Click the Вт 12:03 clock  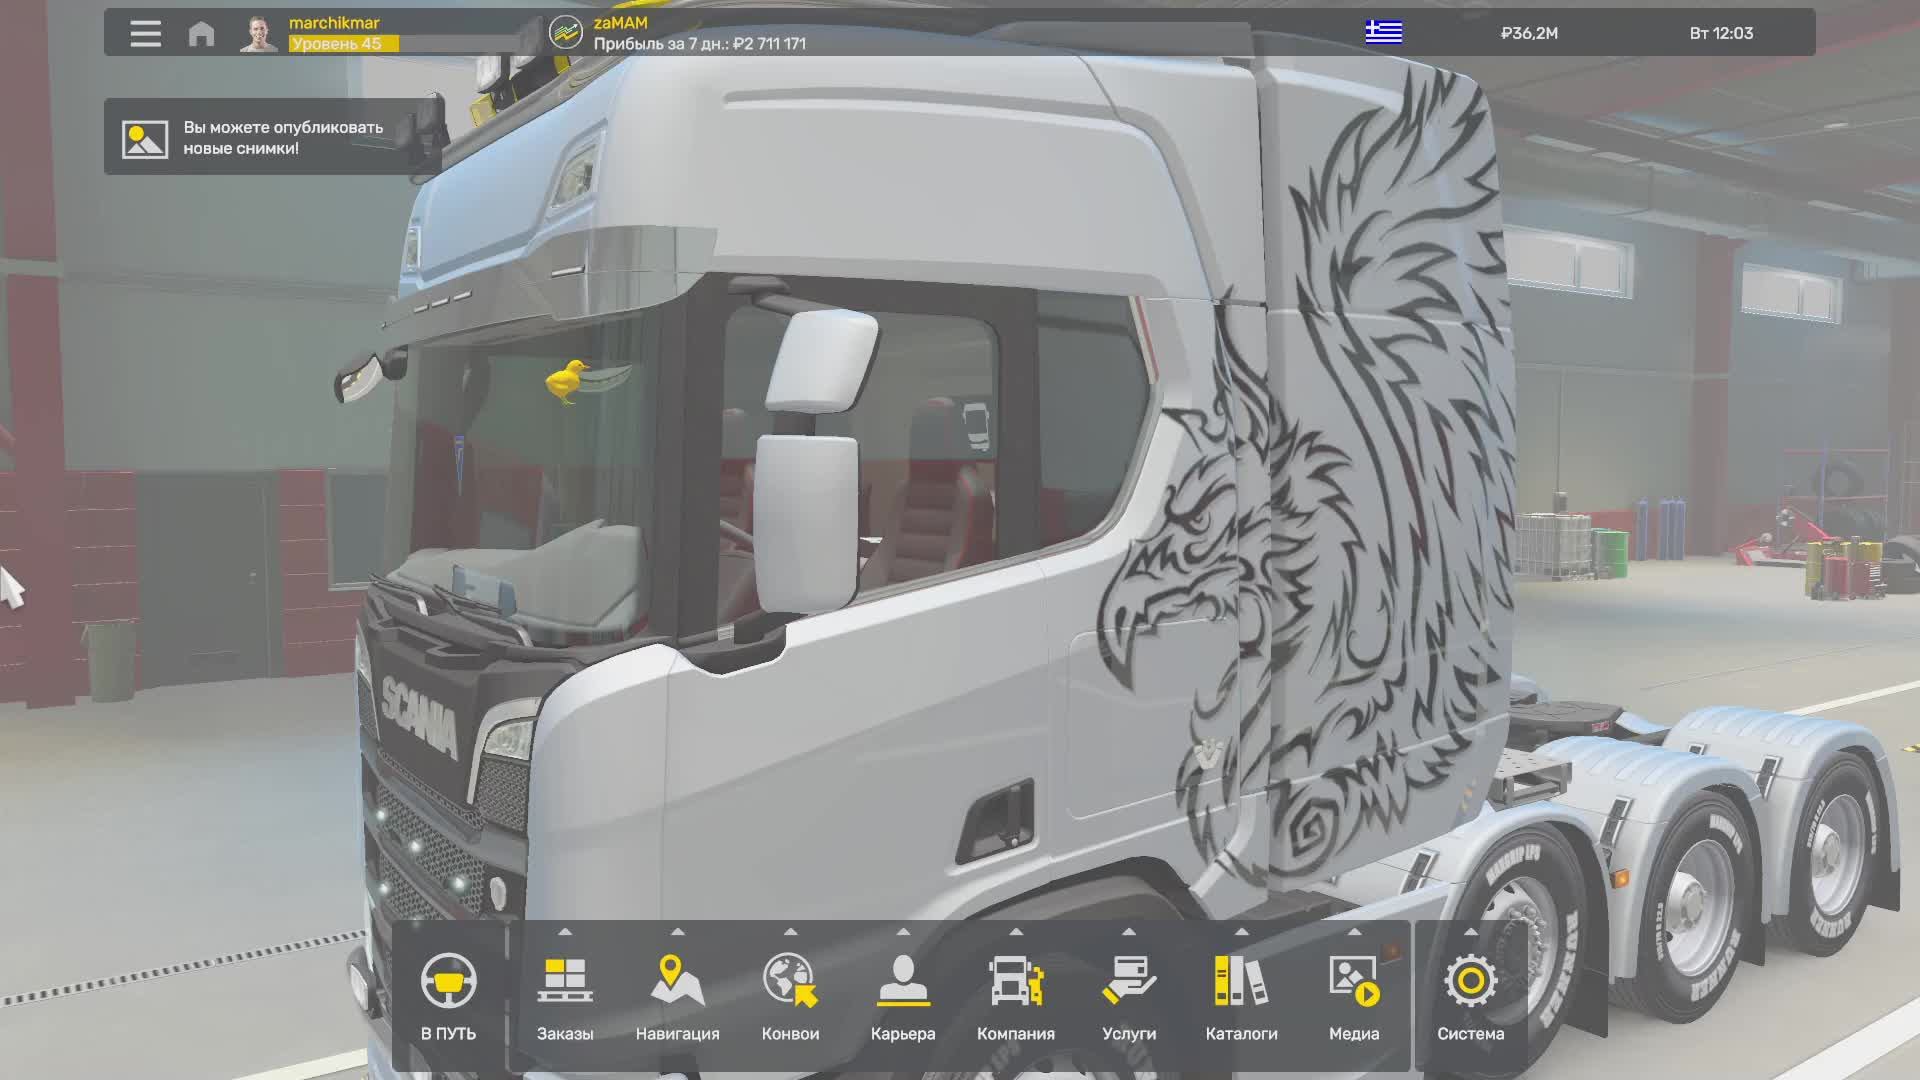click(x=1721, y=34)
